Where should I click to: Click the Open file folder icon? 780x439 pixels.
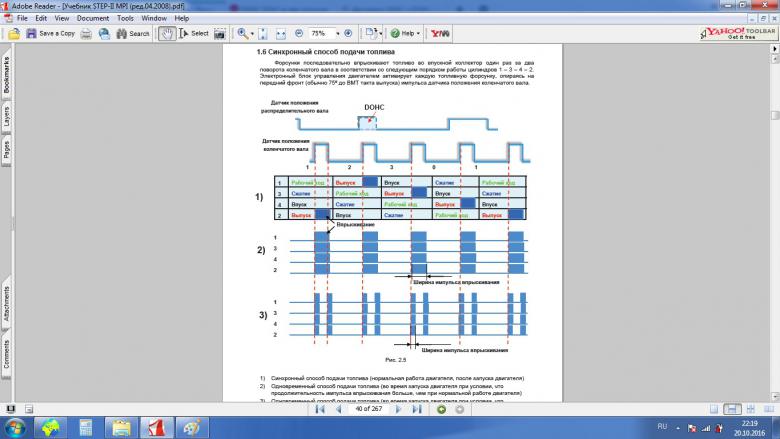click(x=14, y=33)
